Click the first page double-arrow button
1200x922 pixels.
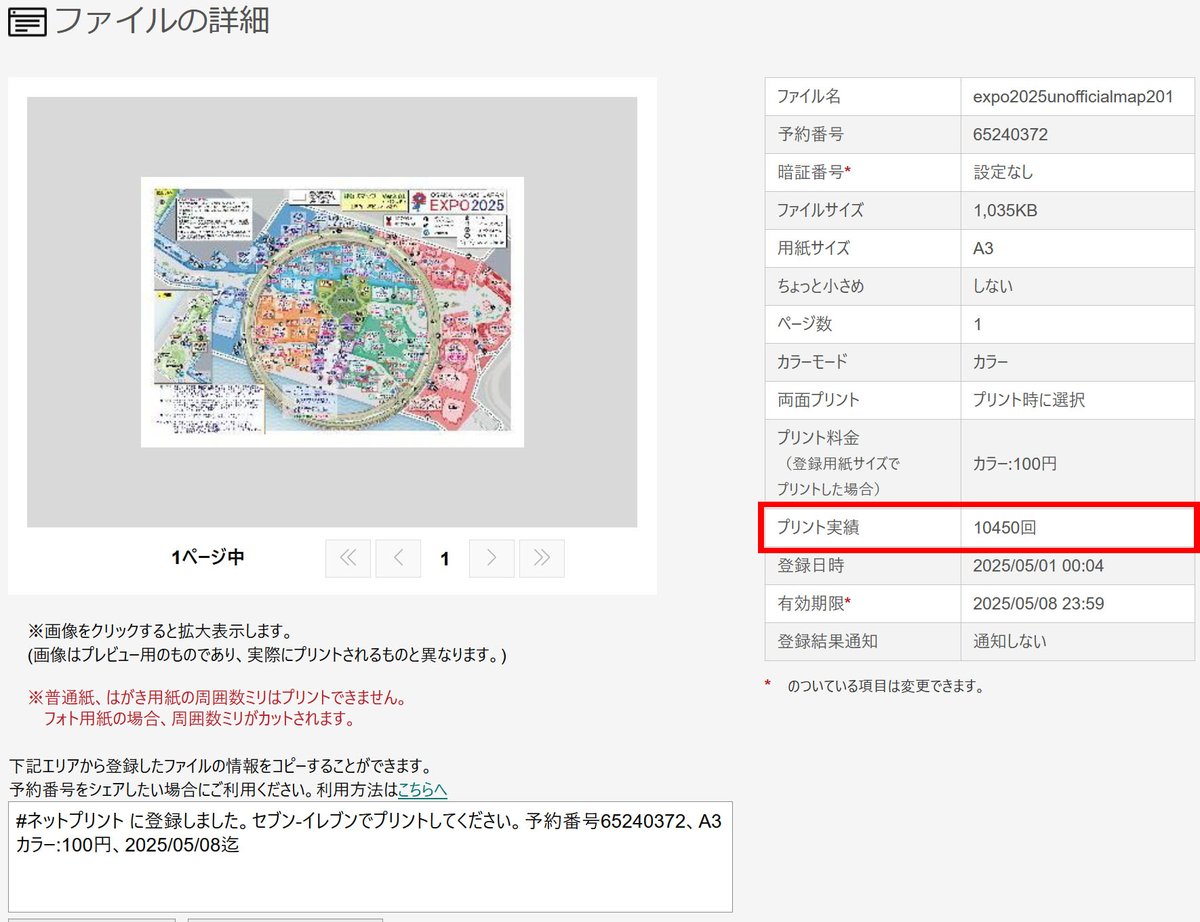348,559
